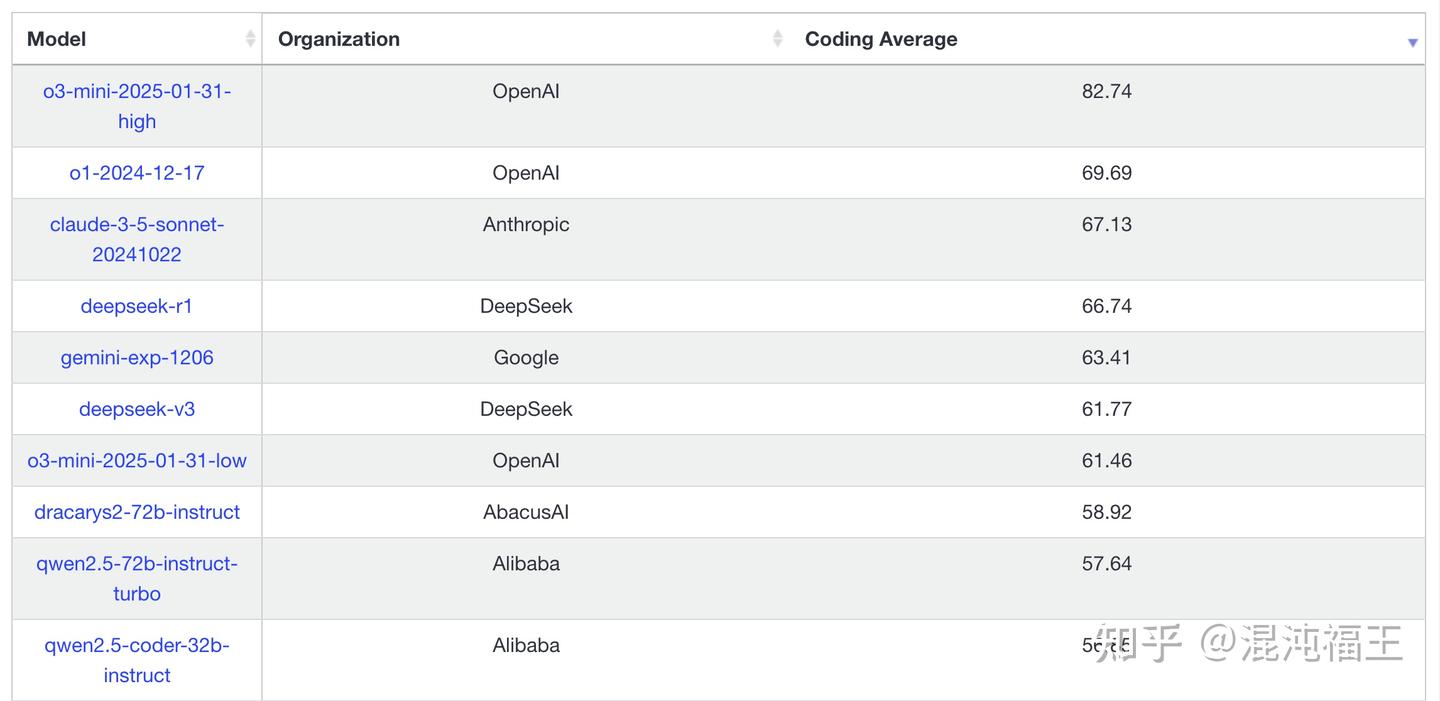The width and height of the screenshot is (1440, 701).
Task: Click the Coding Average header label
Action: click(881, 39)
